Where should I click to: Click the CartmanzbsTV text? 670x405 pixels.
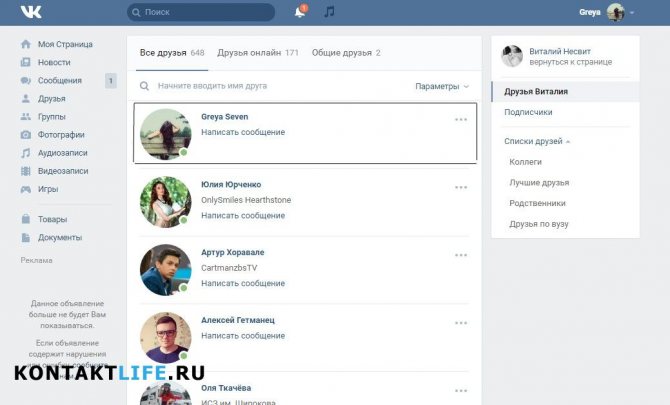pyautogui.click(x=229, y=268)
